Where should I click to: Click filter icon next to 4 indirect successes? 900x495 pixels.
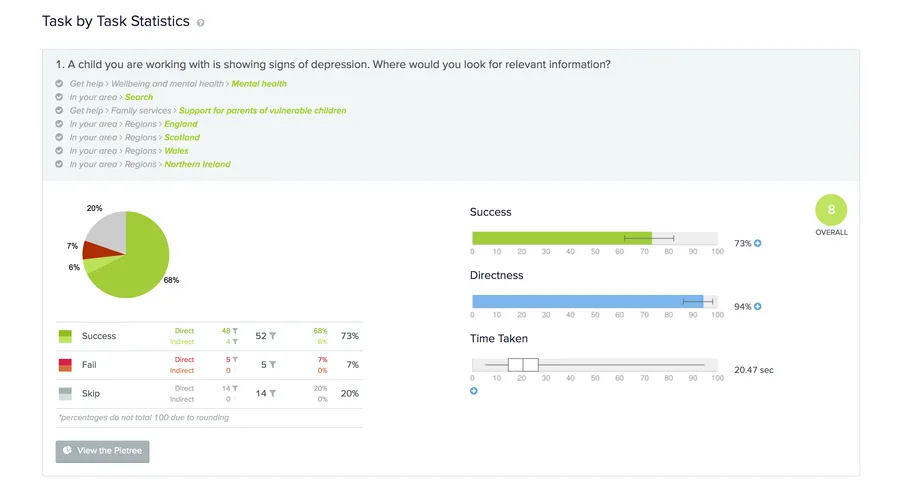[235, 342]
